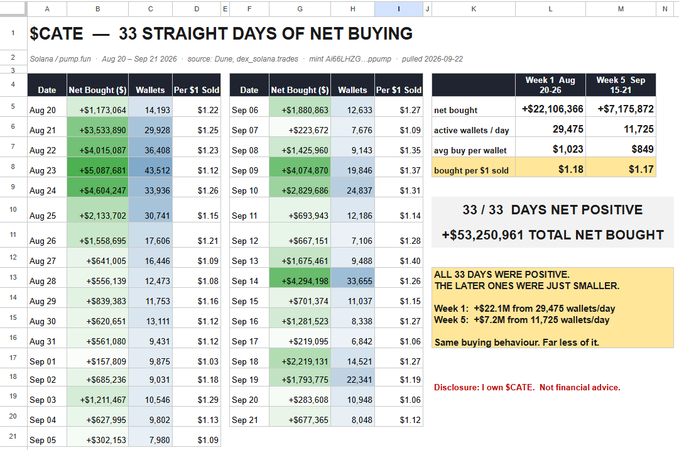Click the Sep 21 date cell
The width and height of the screenshot is (679, 450).
(249, 416)
